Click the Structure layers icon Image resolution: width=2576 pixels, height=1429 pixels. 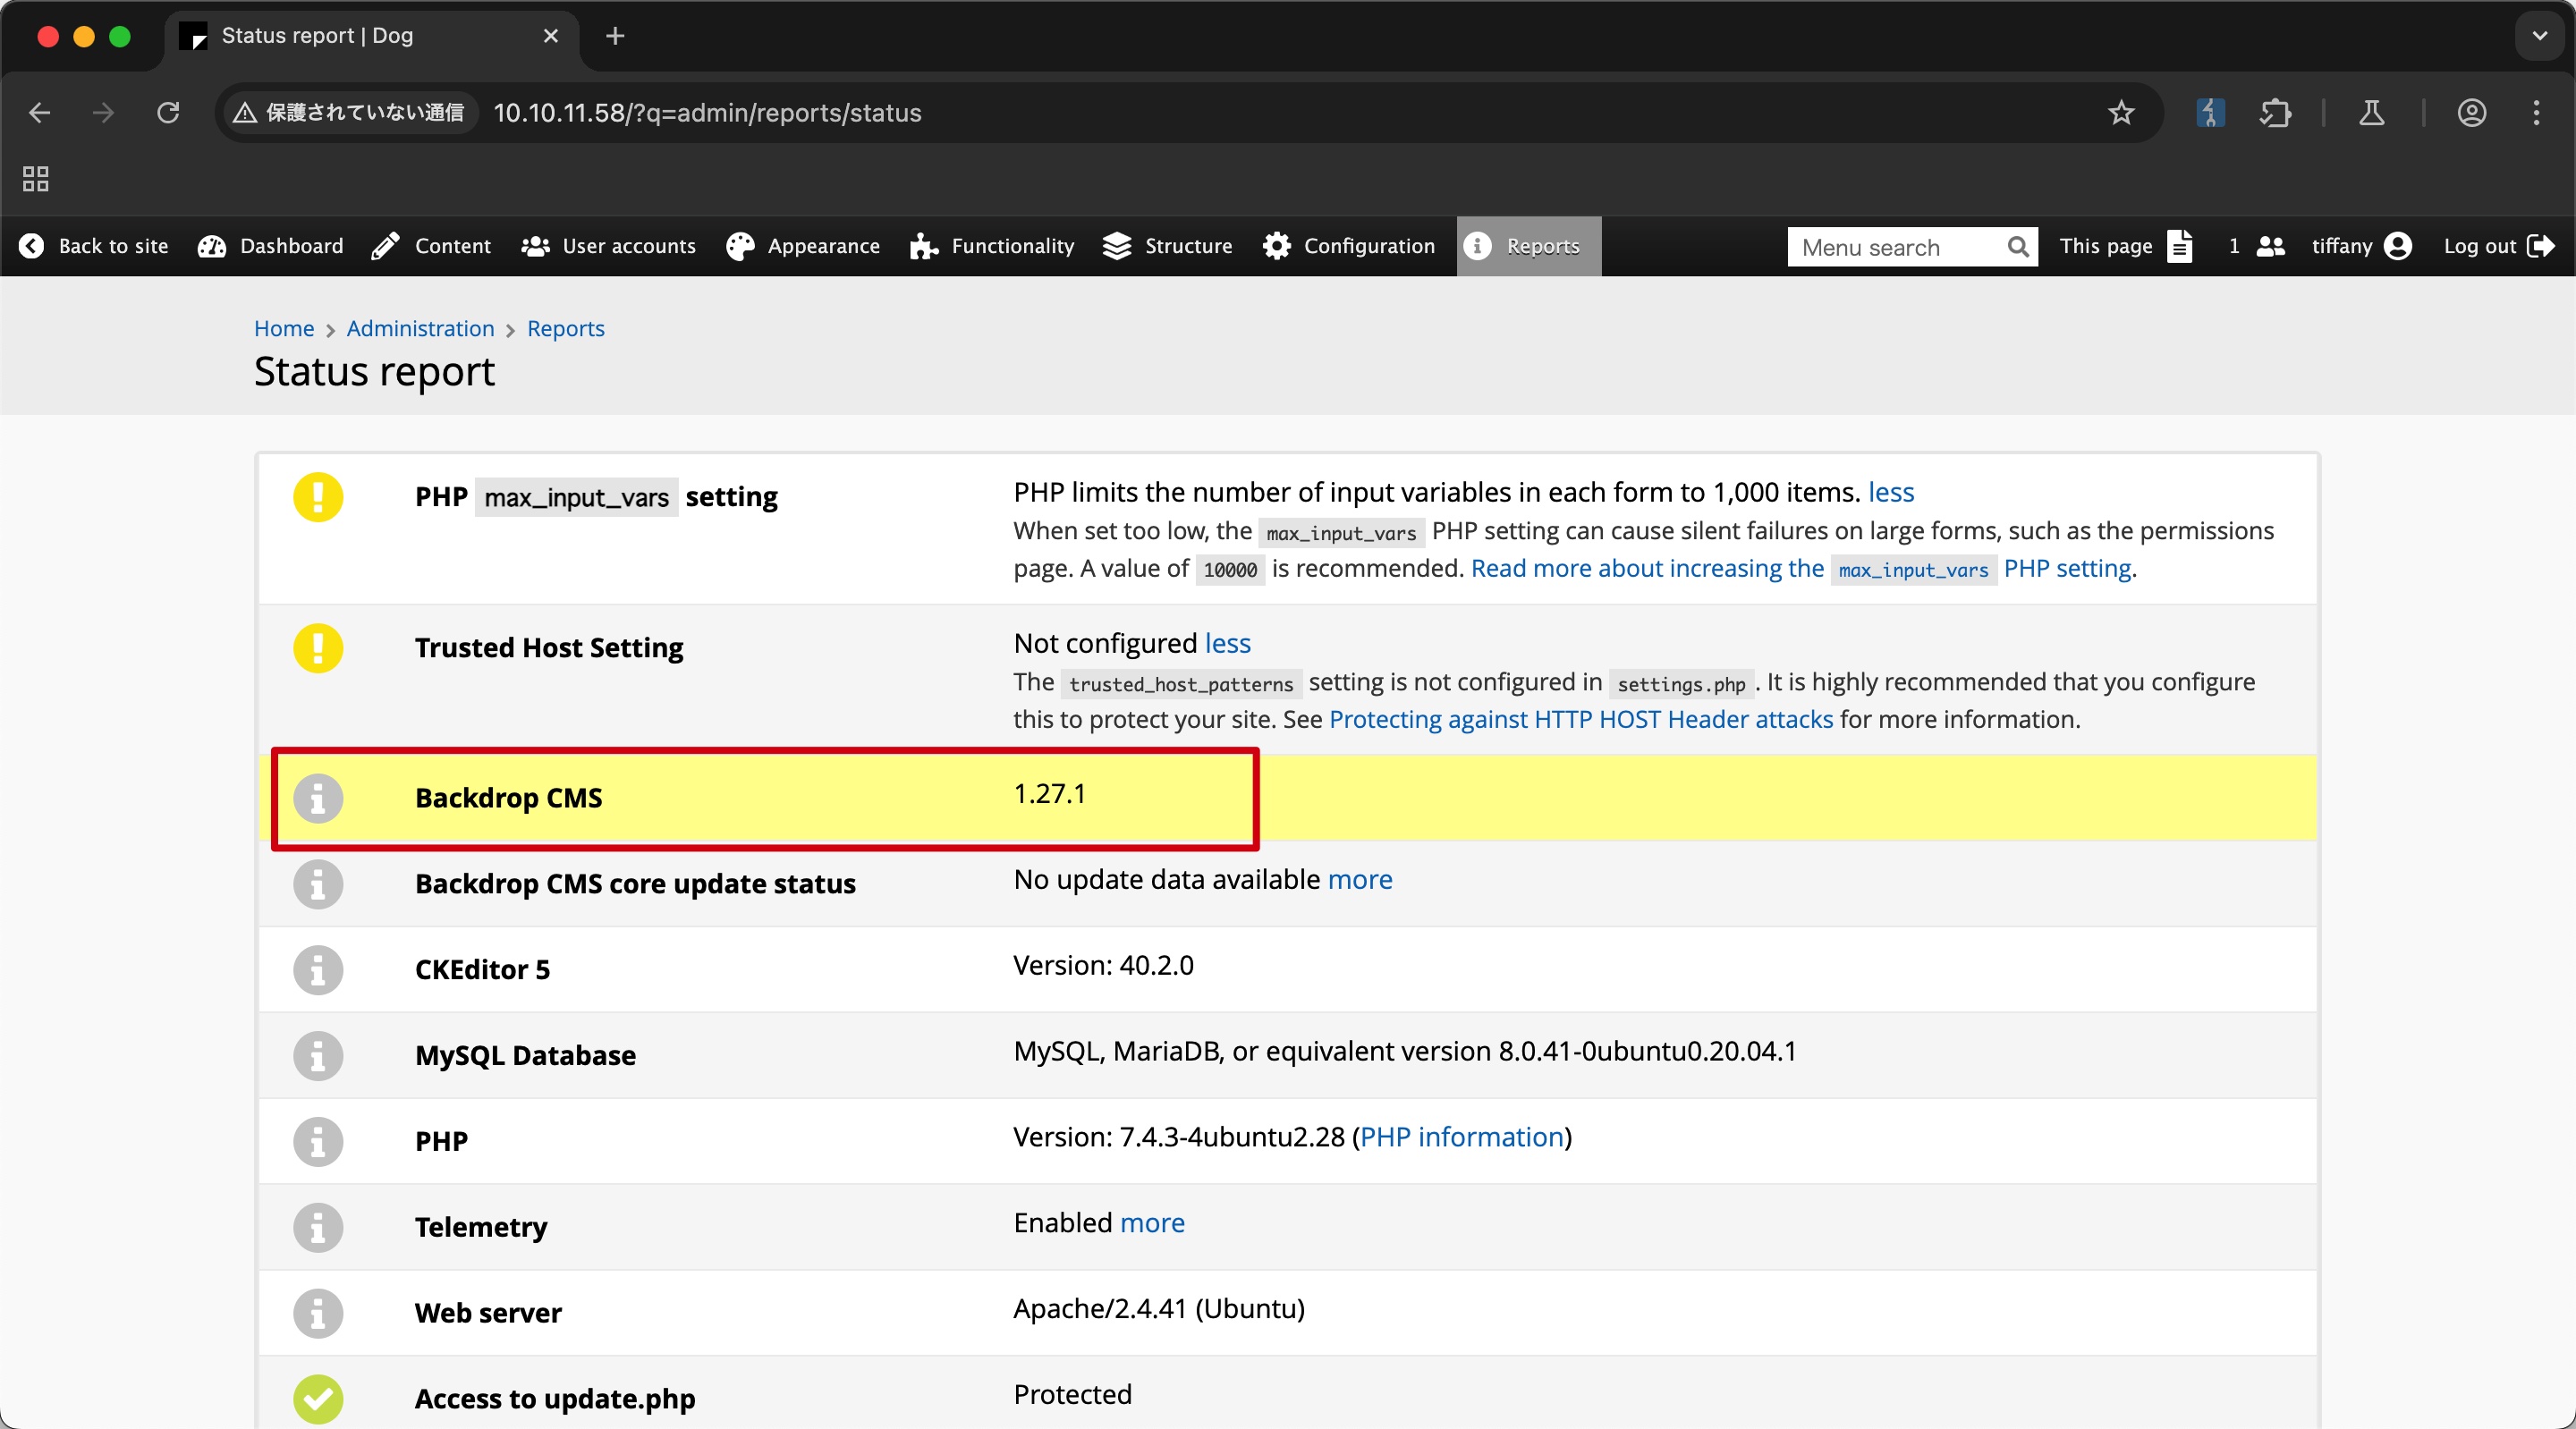[1116, 246]
